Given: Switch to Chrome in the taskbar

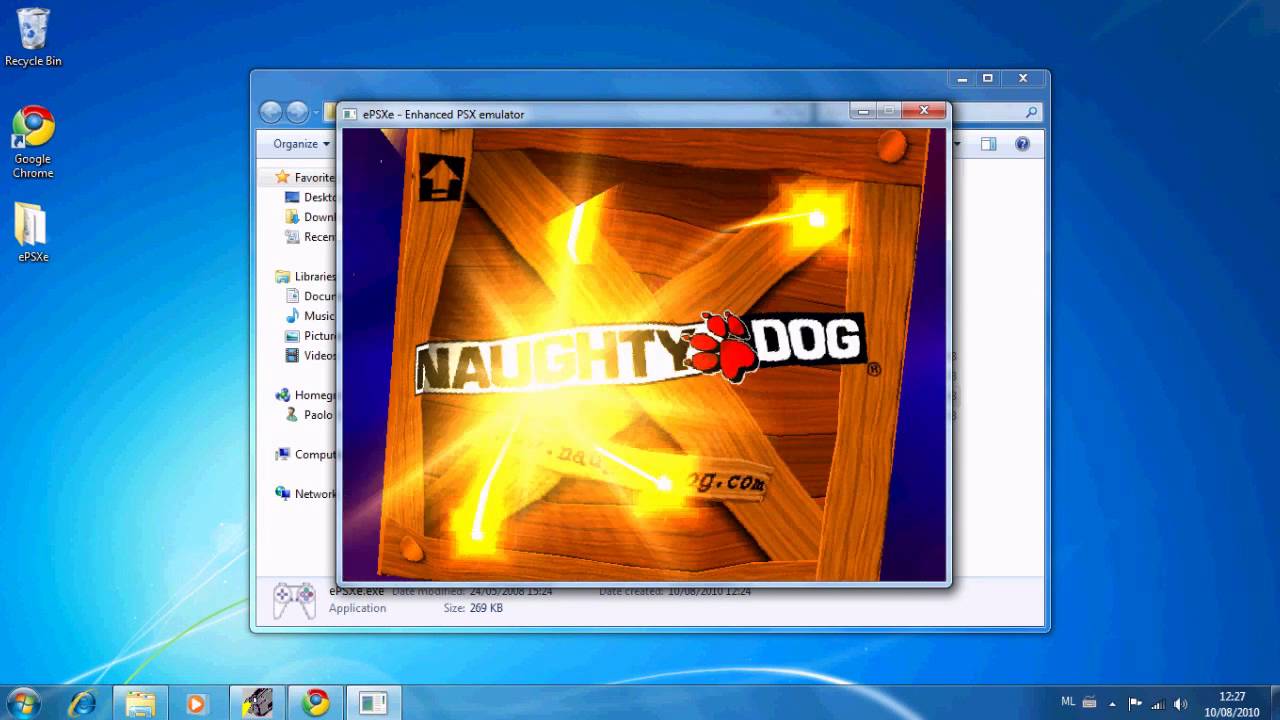Looking at the screenshot, I should click(x=315, y=703).
